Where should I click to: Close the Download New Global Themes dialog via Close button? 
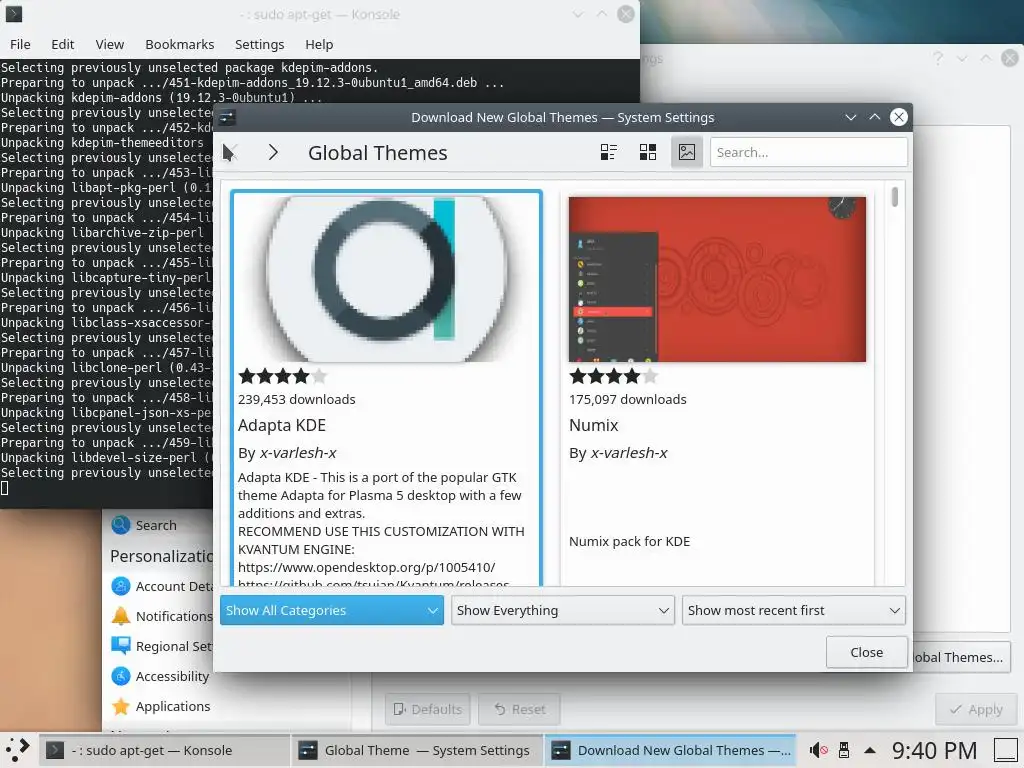(867, 652)
